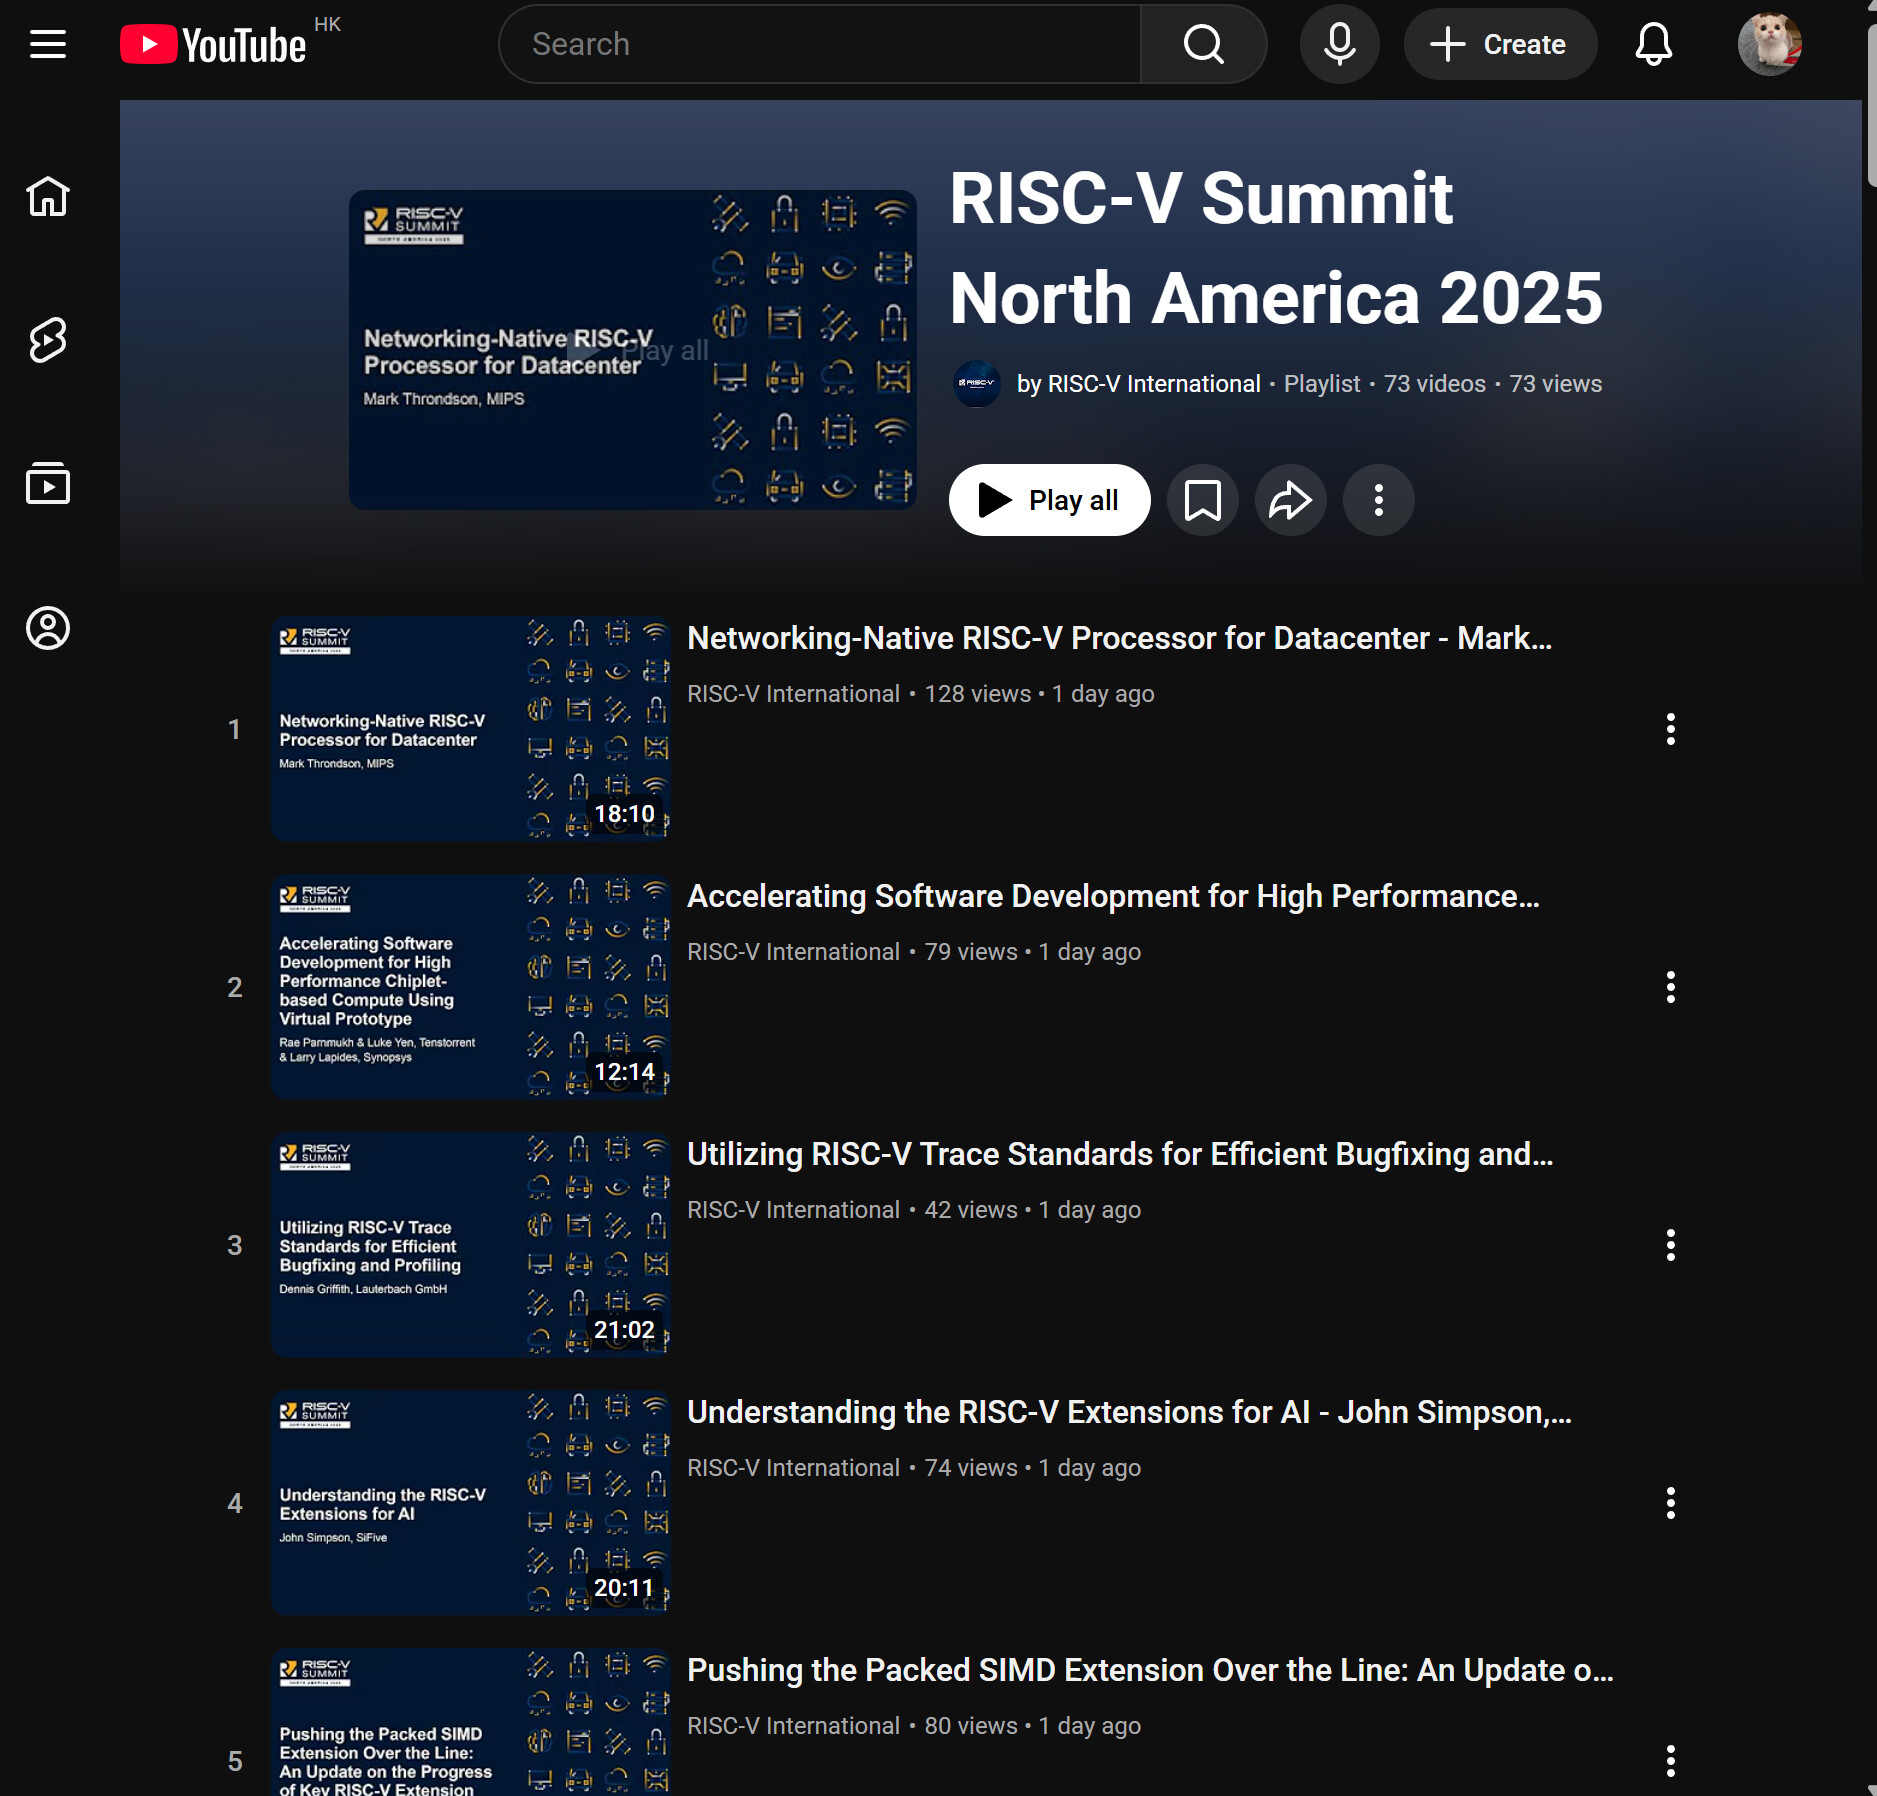Screen dimensions: 1877x1796
Task: Open the You account sidebar icon
Action: (x=47, y=628)
